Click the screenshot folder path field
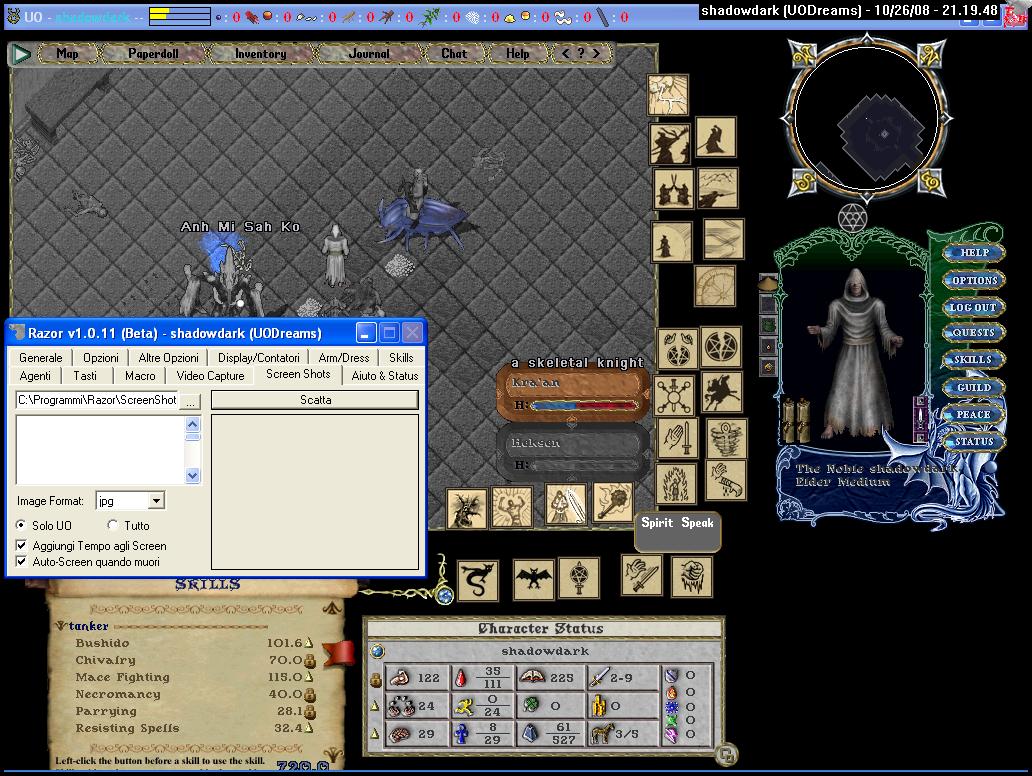 coord(97,400)
